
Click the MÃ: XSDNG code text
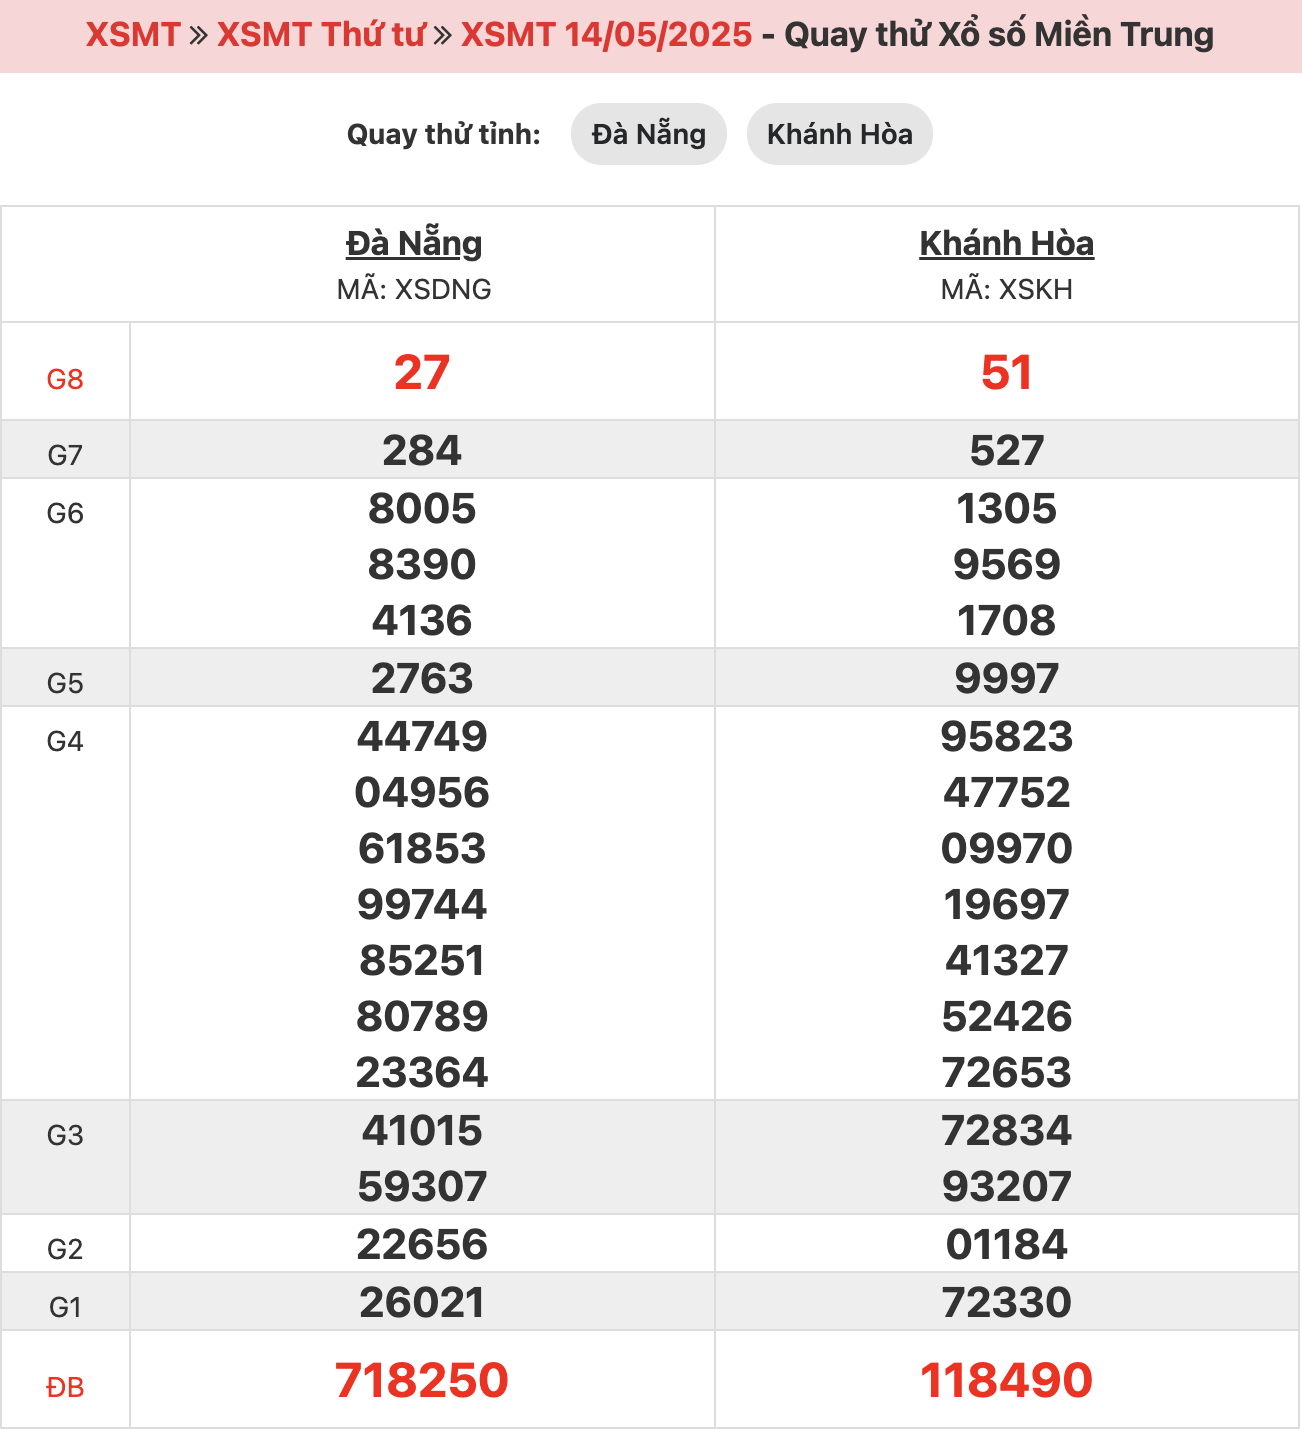[x=414, y=290]
